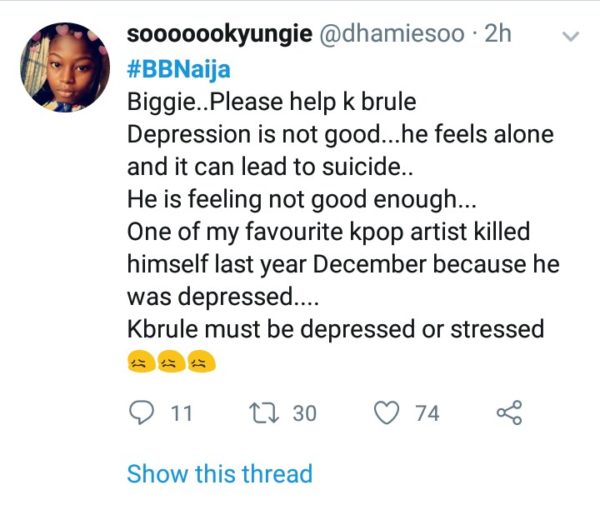Viewport: 600px width, 510px height.
Task: Click the @dhamiesoo handle
Action: [x=391, y=35]
